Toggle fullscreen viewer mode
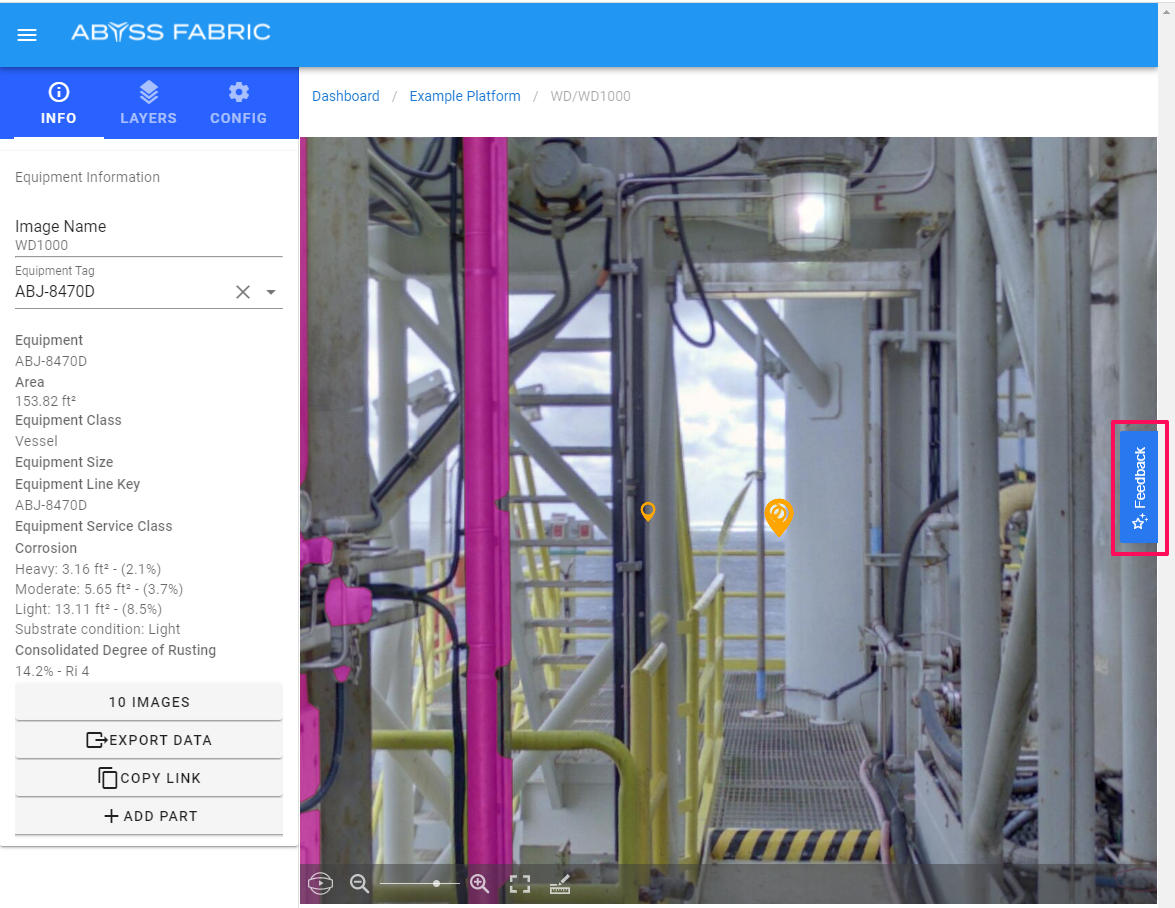1175x908 pixels. (520, 884)
